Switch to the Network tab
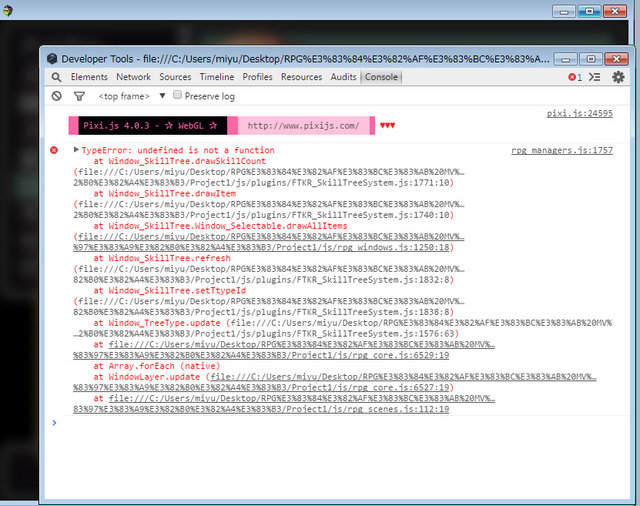640x506 pixels. tap(133, 77)
